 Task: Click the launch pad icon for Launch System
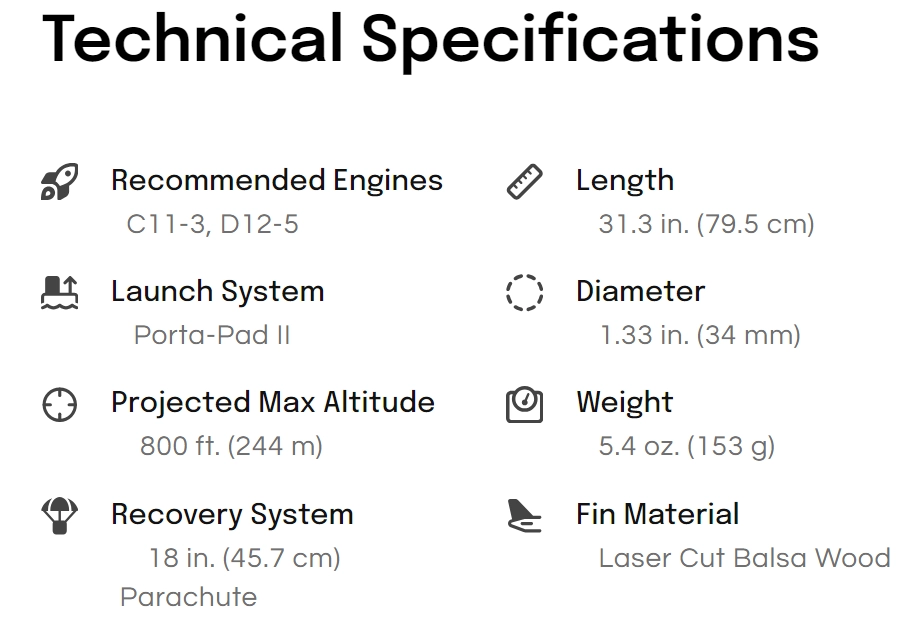click(59, 292)
